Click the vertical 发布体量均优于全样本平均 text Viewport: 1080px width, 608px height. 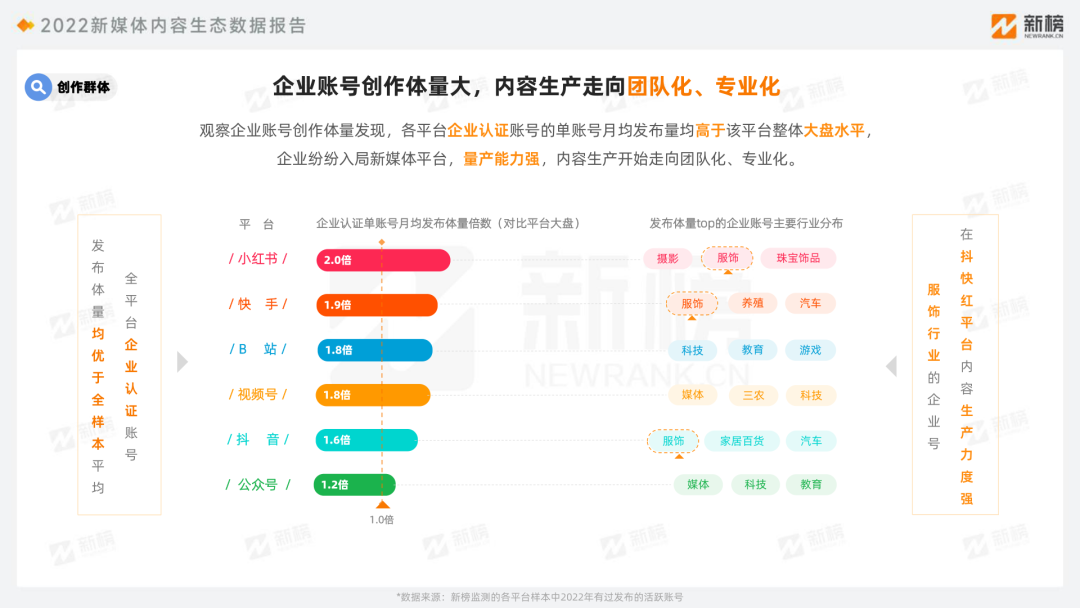[x=98, y=366]
